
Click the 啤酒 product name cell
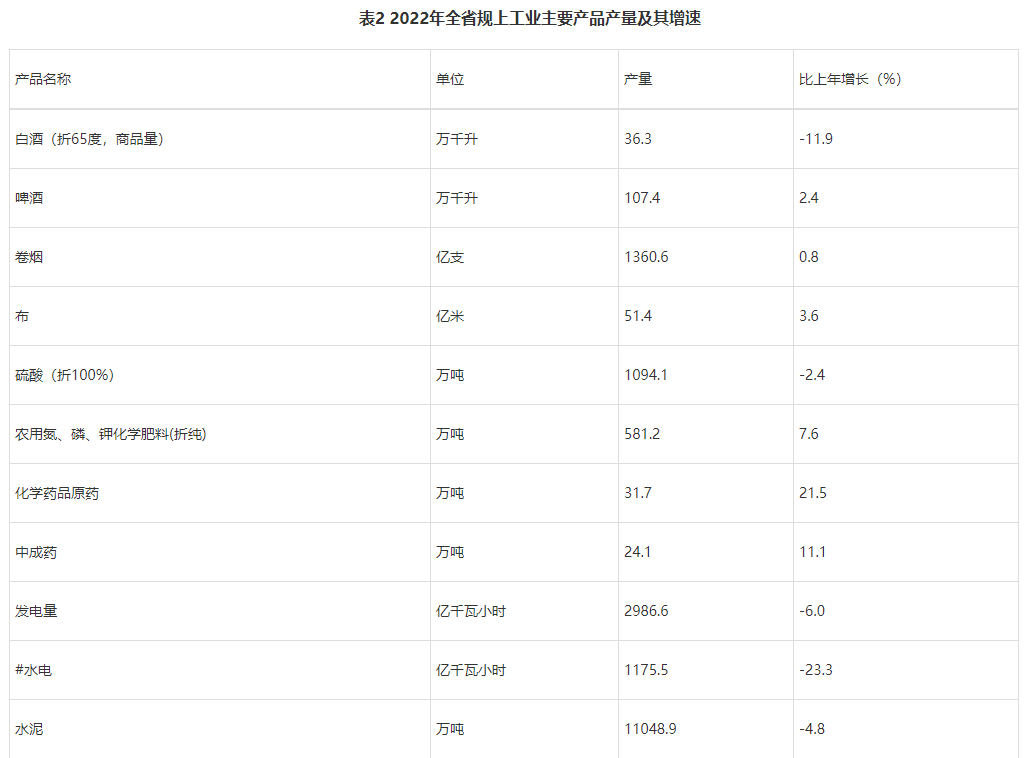click(29, 198)
